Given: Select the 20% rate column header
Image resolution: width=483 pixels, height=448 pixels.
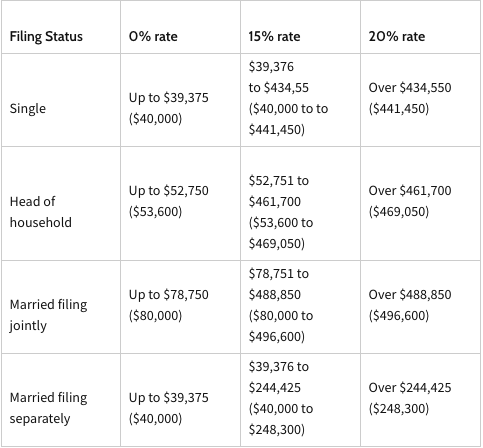Looking at the screenshot, I should 420,27.
